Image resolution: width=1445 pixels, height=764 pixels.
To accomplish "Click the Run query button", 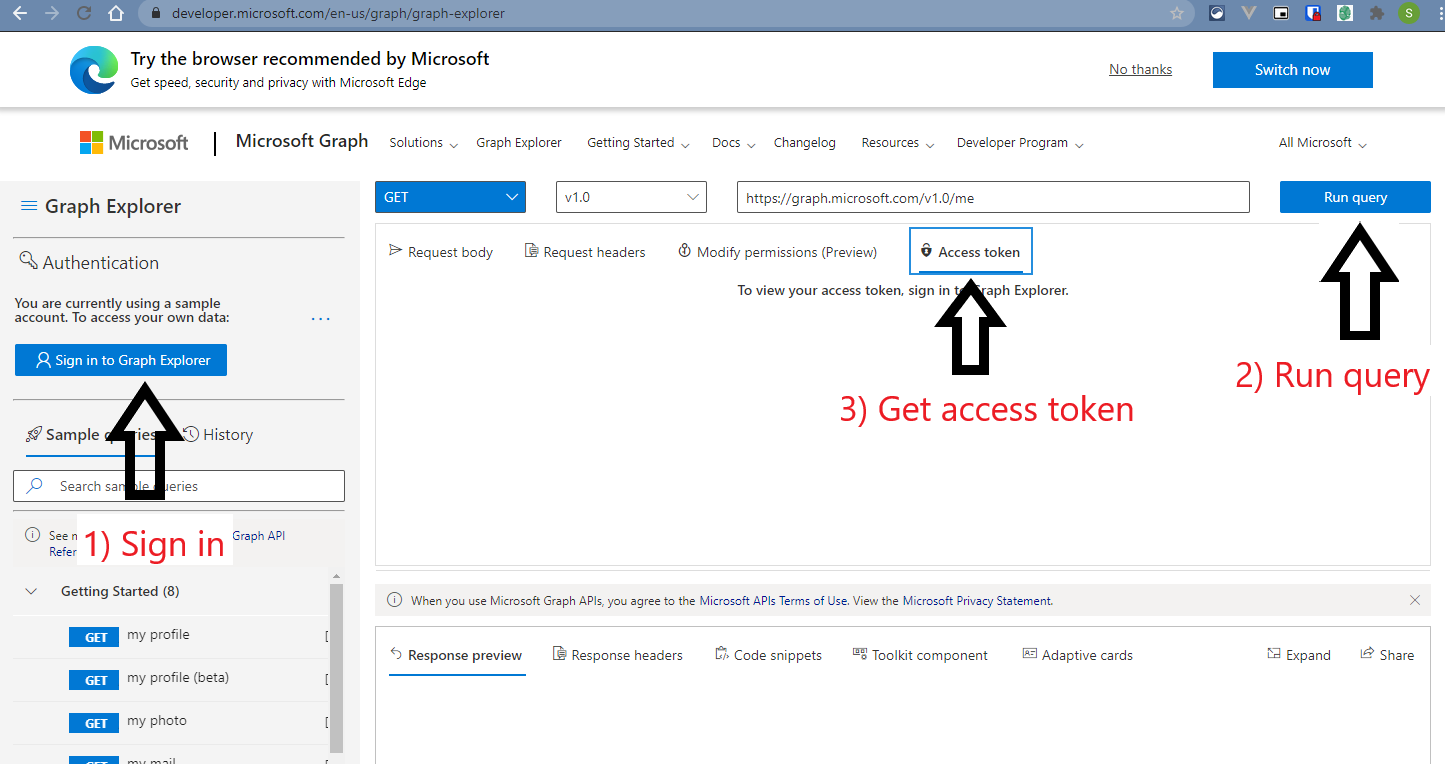I will click(x=1355, y=197).
